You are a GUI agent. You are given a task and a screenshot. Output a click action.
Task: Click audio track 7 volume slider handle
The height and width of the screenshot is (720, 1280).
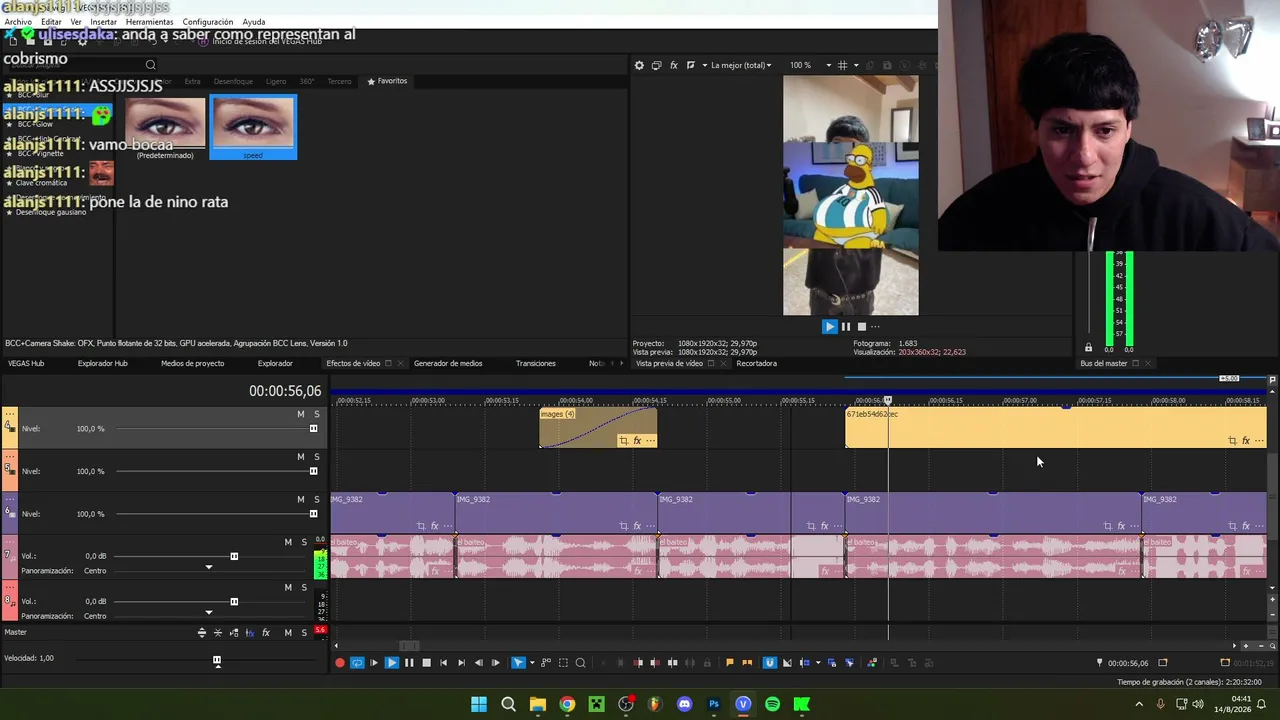pos(234,556)
